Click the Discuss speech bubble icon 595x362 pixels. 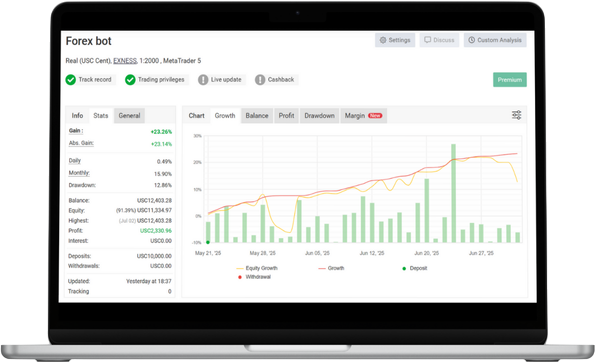pyautogui.click(x=428, y=40)
